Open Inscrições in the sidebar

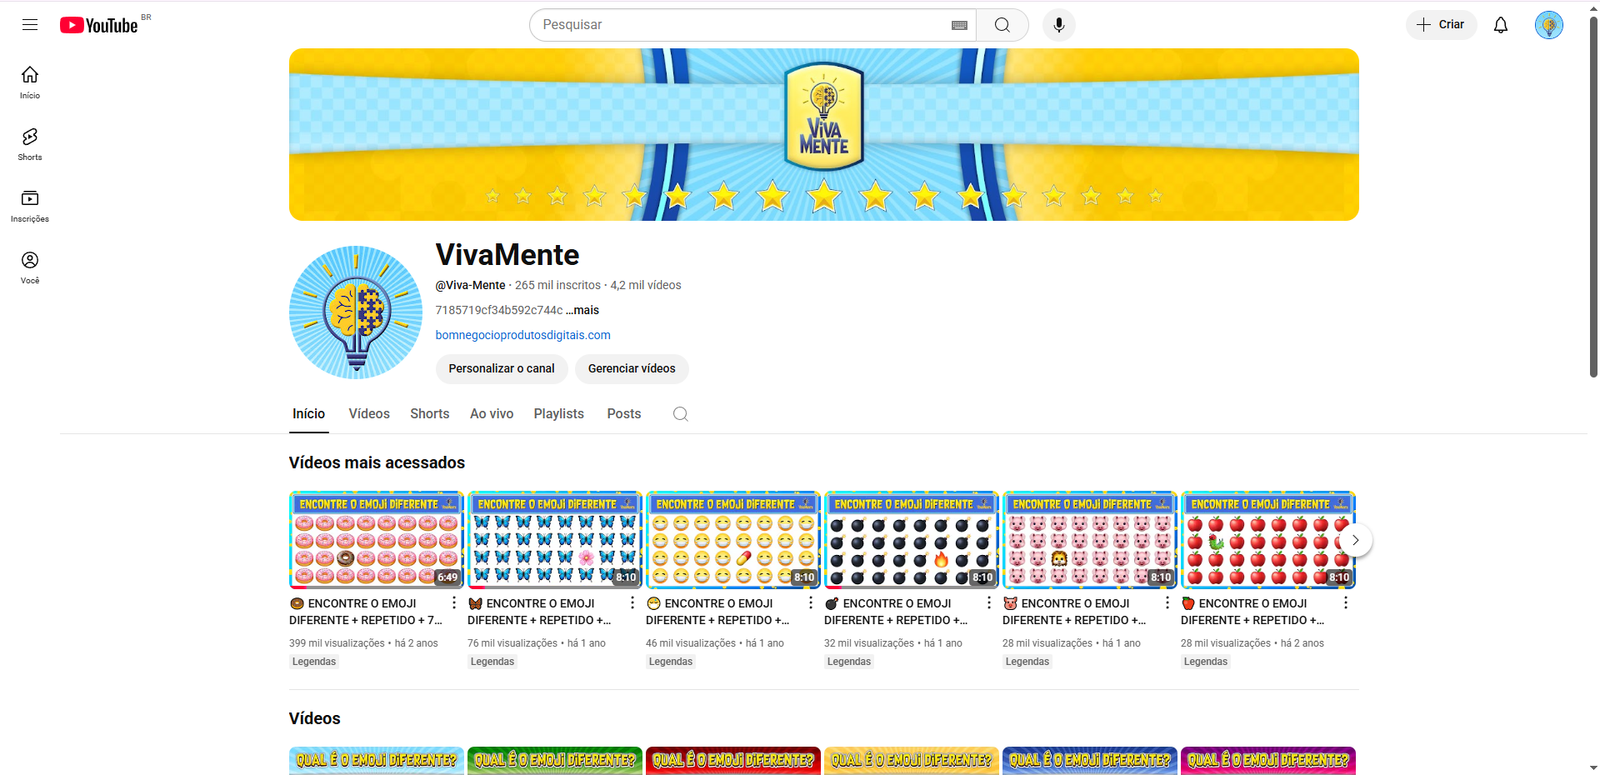[30, 207]
